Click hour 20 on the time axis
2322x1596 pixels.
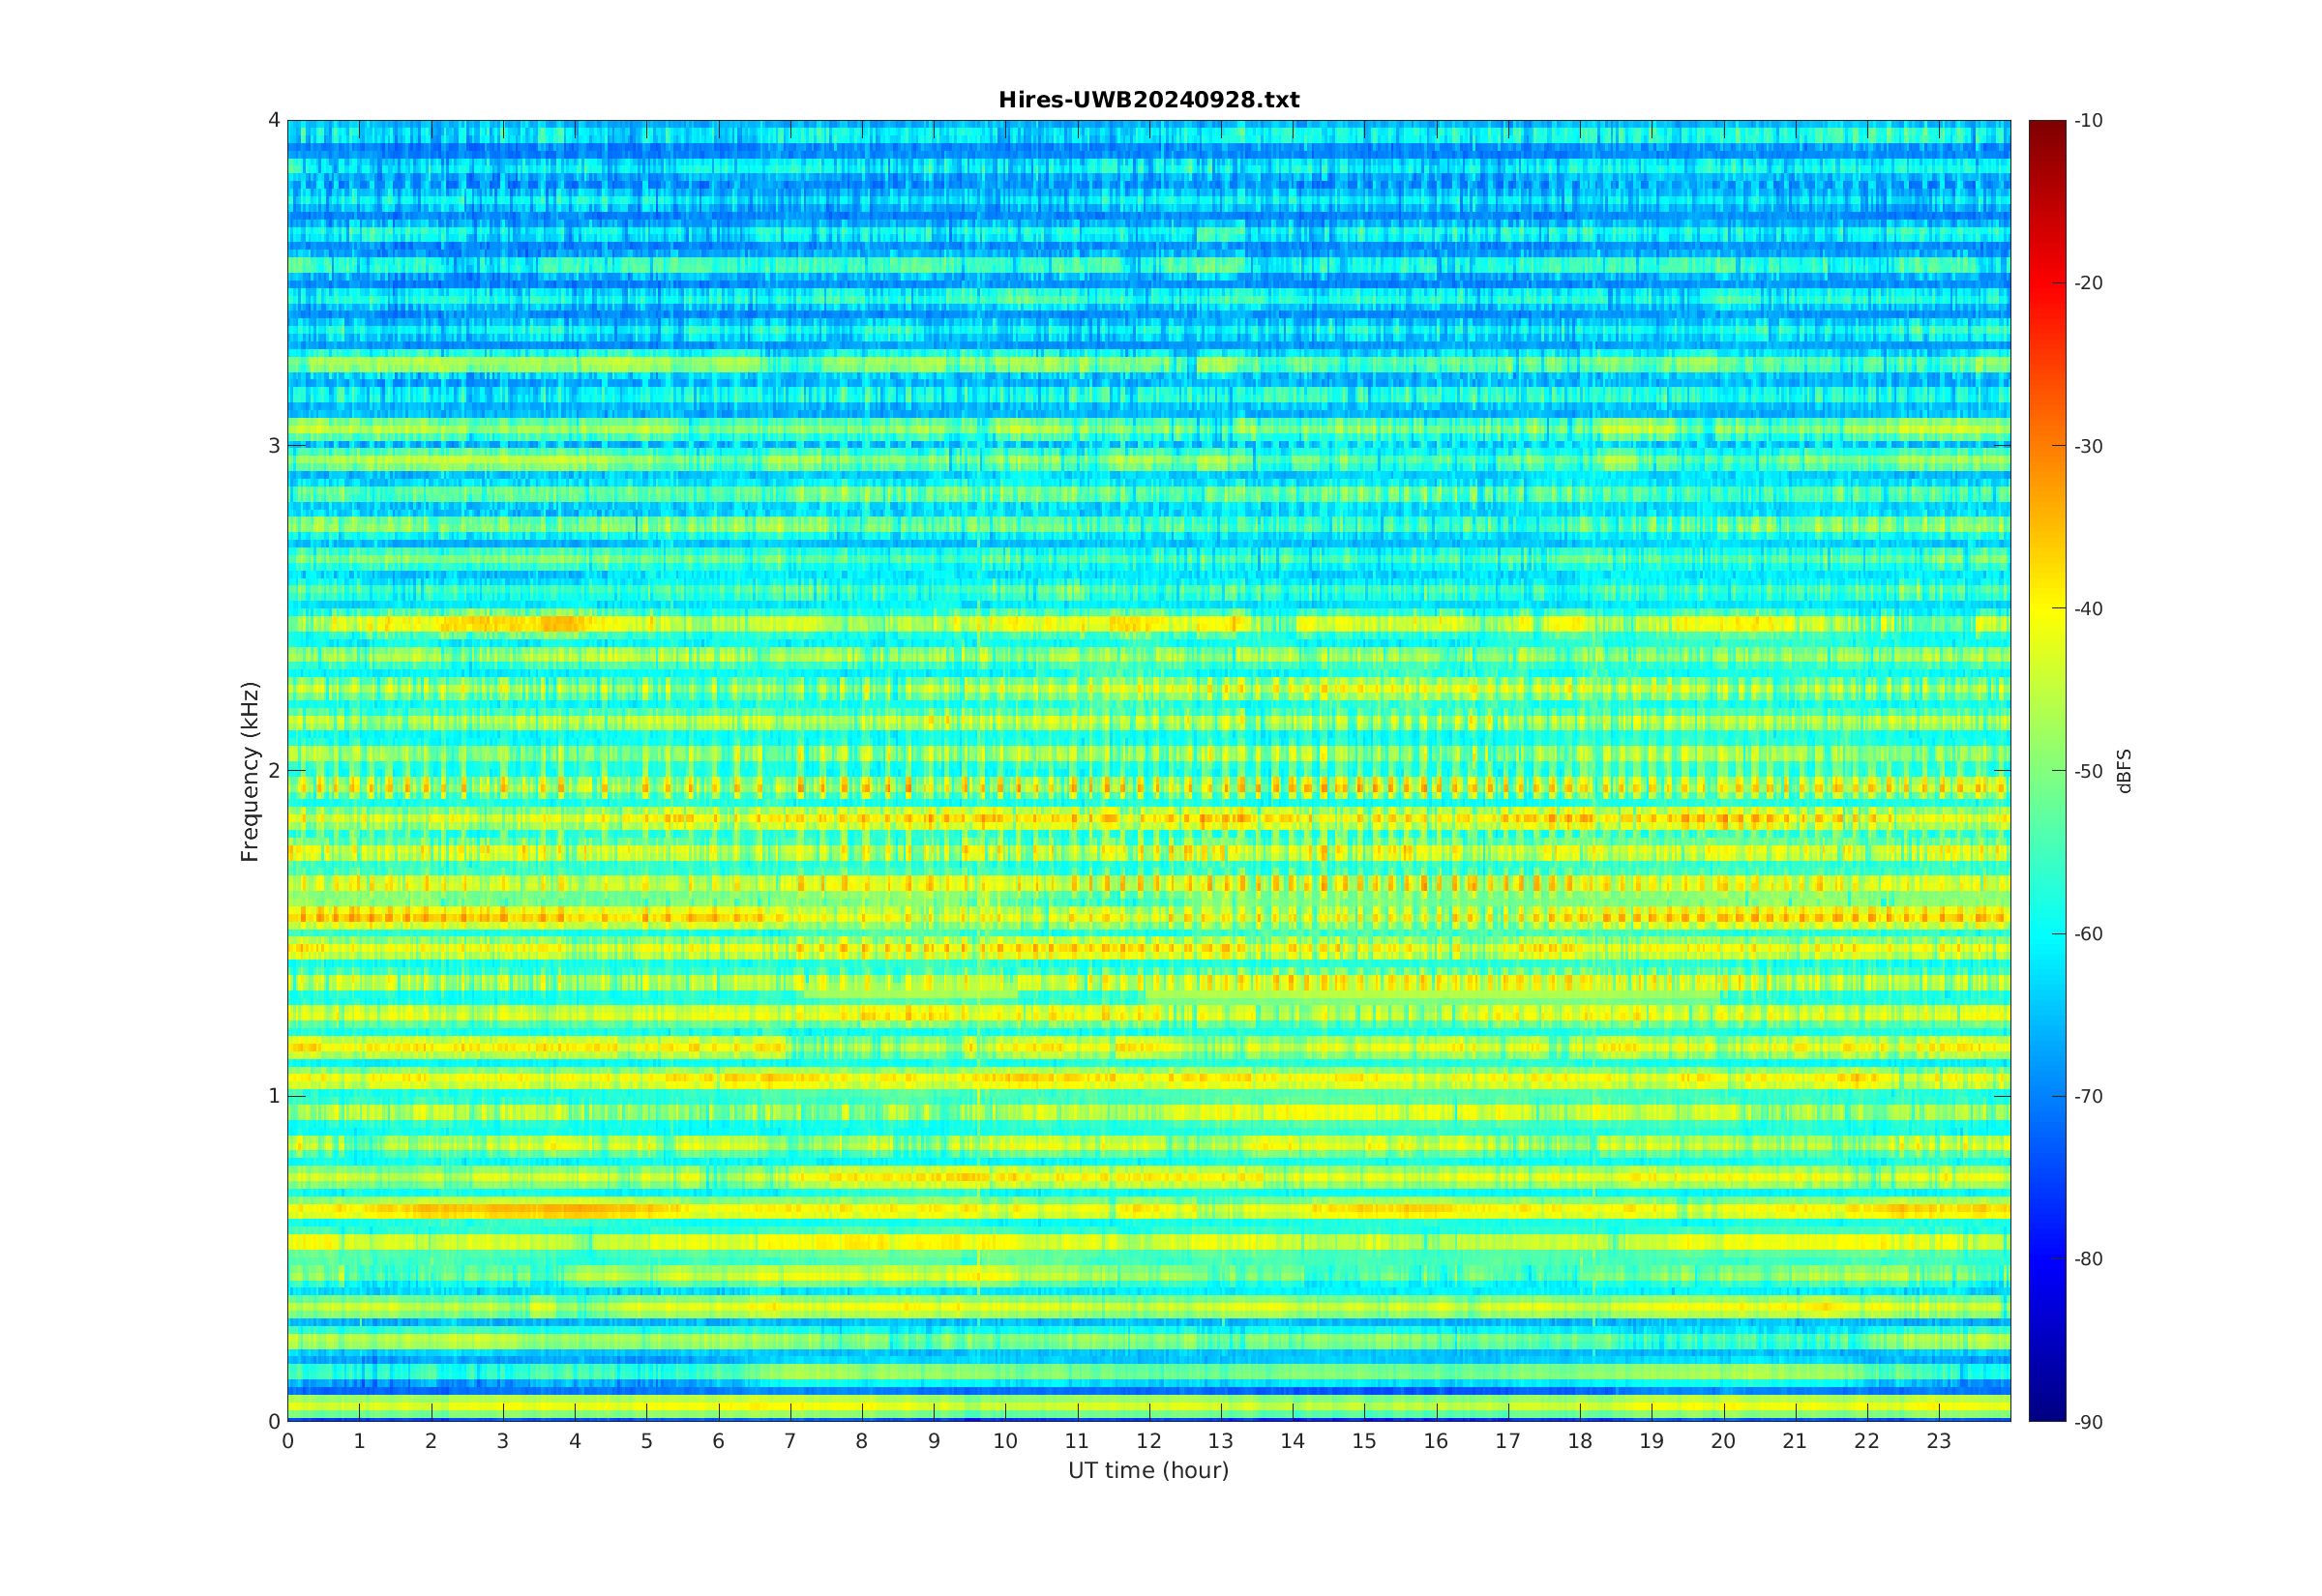click(x=1723, y=1441)
